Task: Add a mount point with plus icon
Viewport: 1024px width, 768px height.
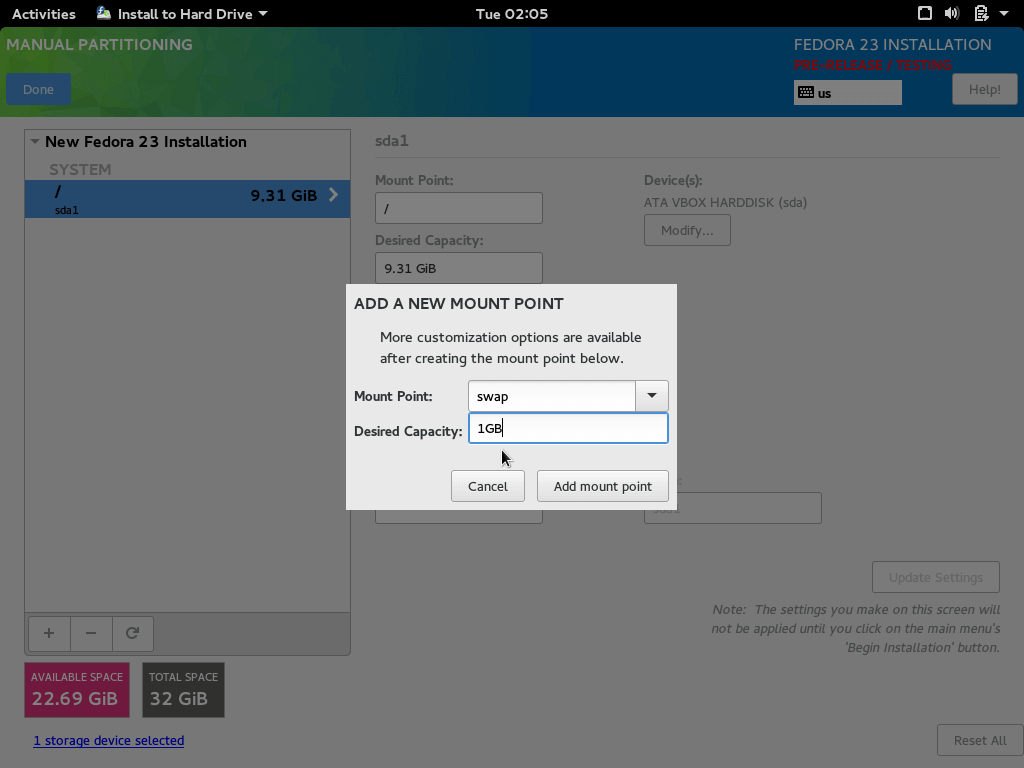Action: [x=49, y=633]
